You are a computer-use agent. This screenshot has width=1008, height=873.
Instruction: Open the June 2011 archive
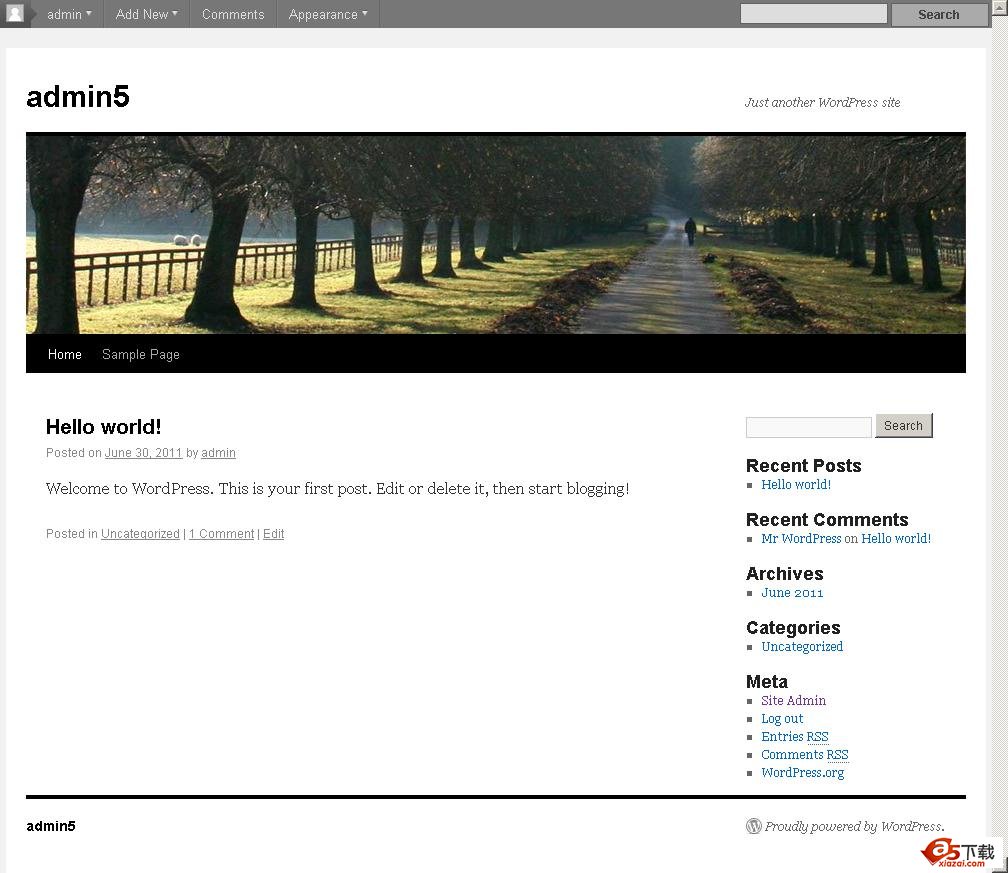pyautogui.click(x=792, y=593)
